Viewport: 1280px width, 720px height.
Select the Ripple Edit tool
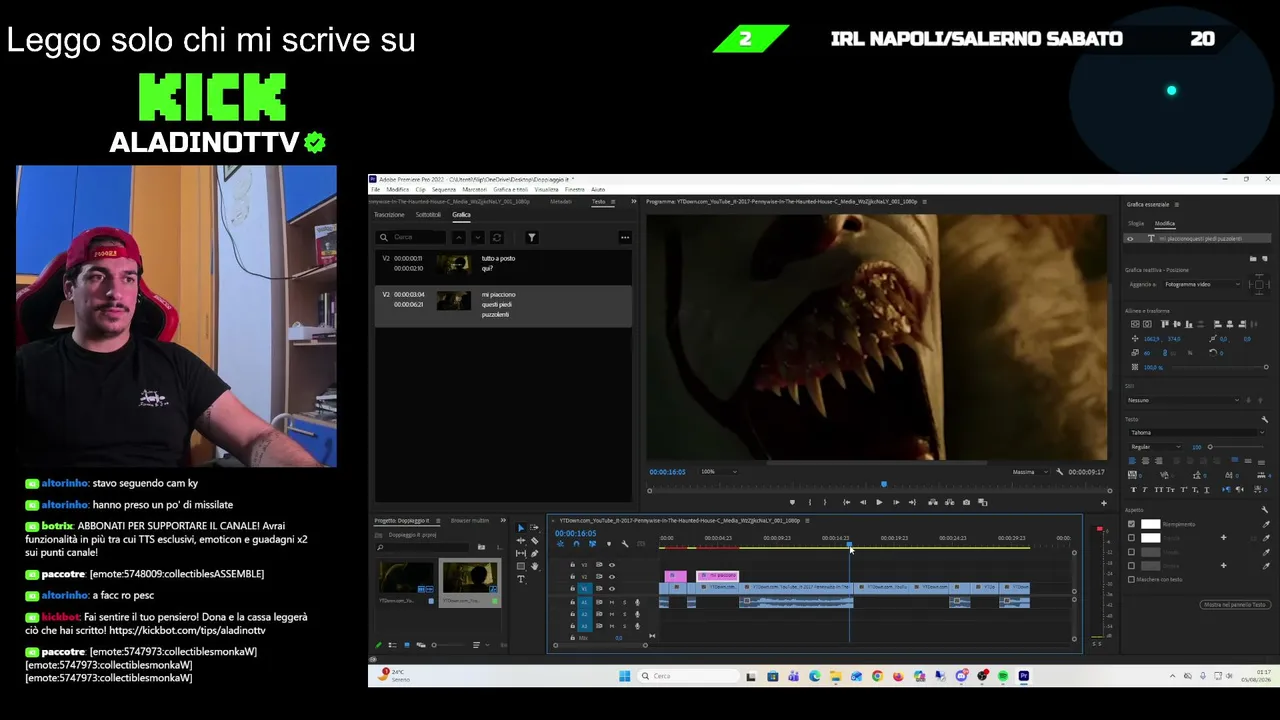pos(520,541)
